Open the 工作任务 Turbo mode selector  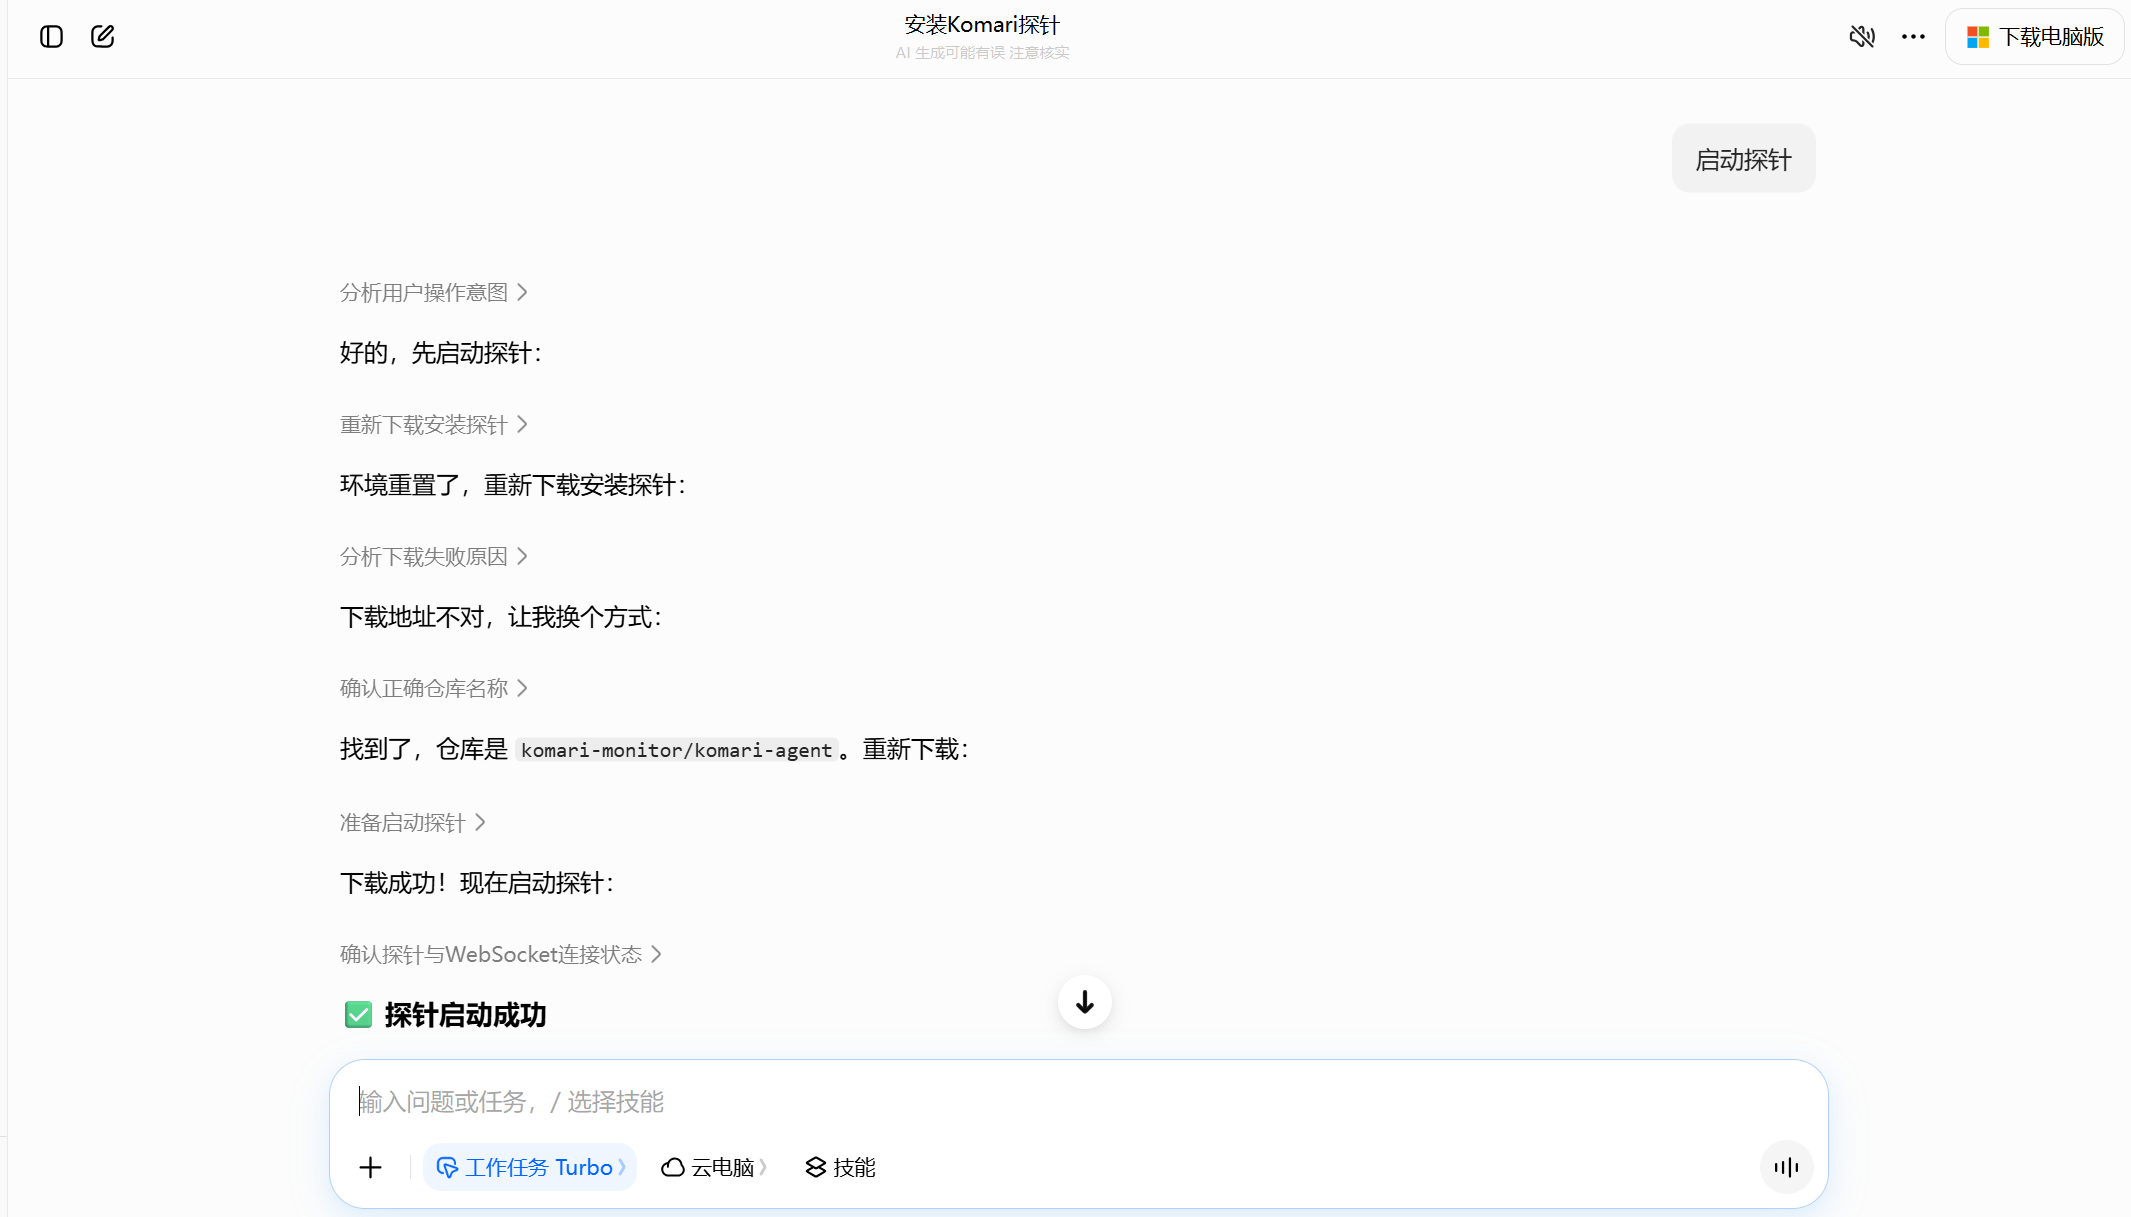click(x=530, y=1167)
